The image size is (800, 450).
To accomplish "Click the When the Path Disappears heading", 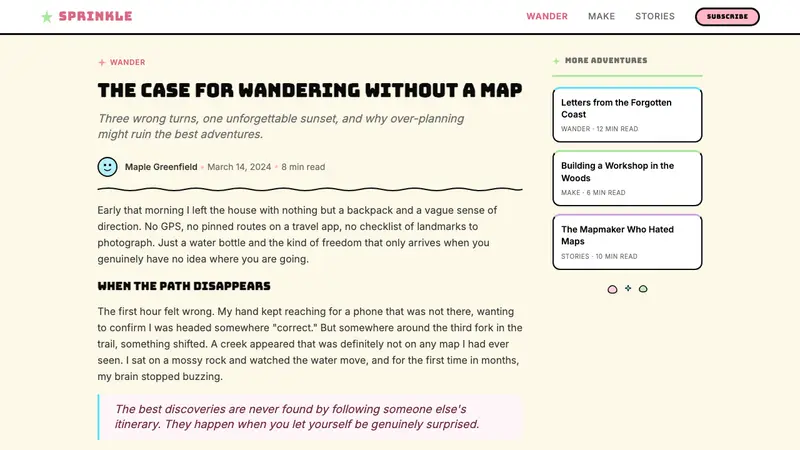I will (184, 286).
